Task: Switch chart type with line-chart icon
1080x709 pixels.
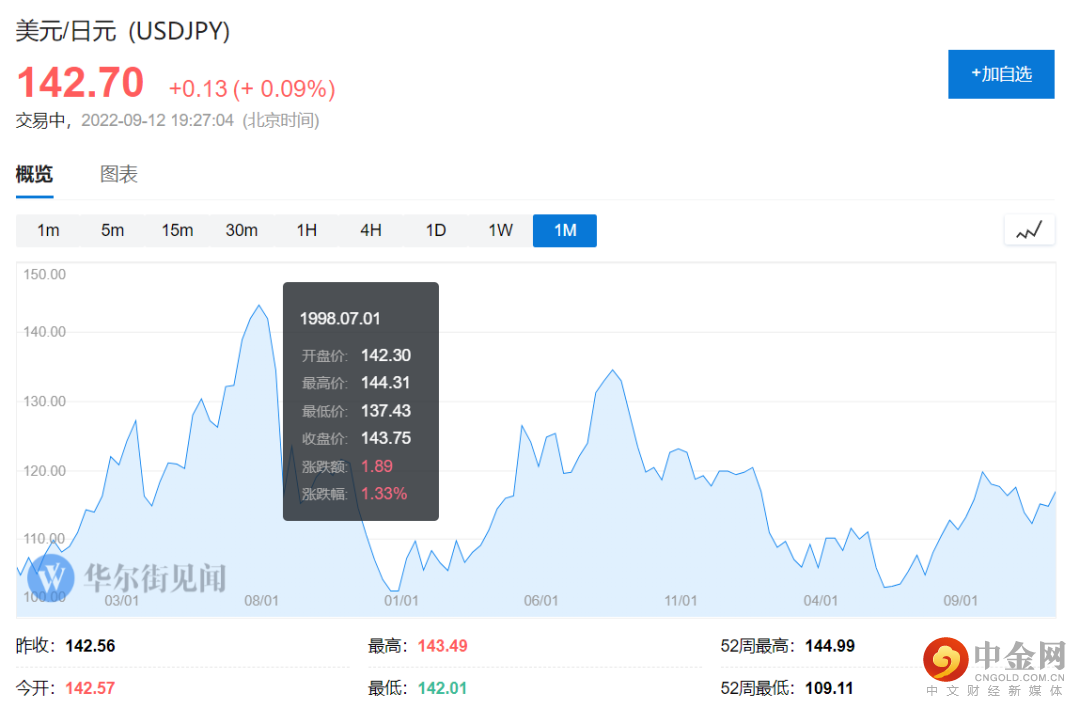Action: pos(1029,230)
